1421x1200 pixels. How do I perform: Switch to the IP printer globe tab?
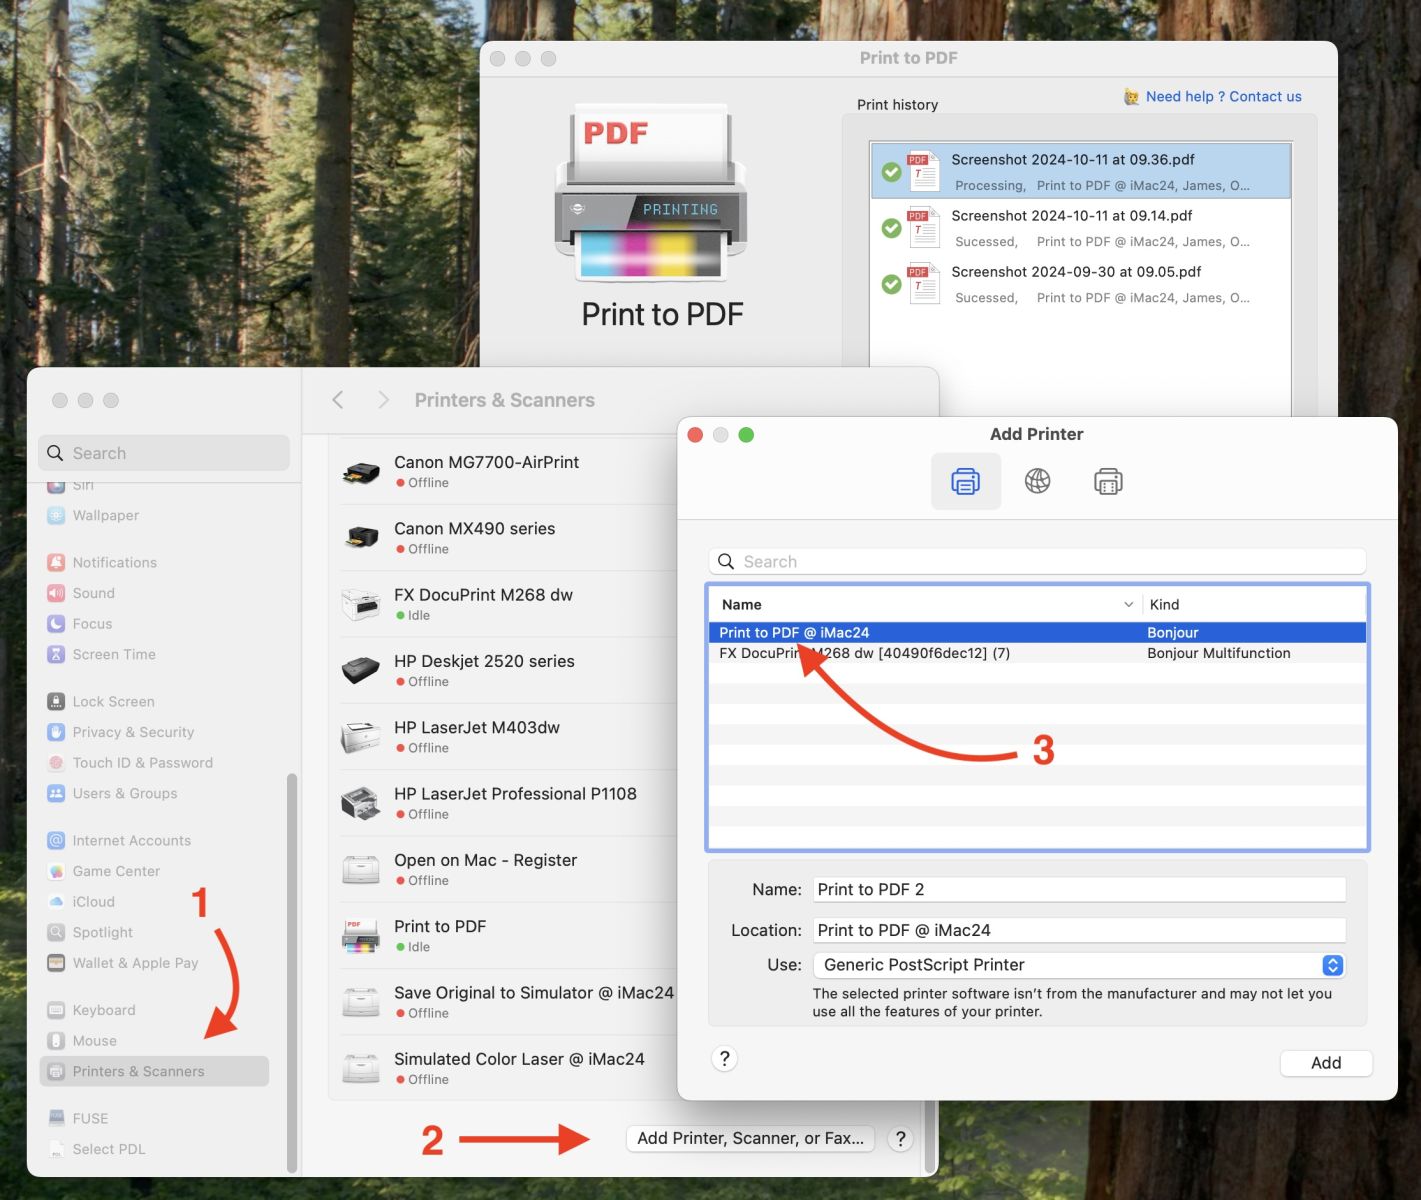pyautogui.click(x=1037, y=482)
